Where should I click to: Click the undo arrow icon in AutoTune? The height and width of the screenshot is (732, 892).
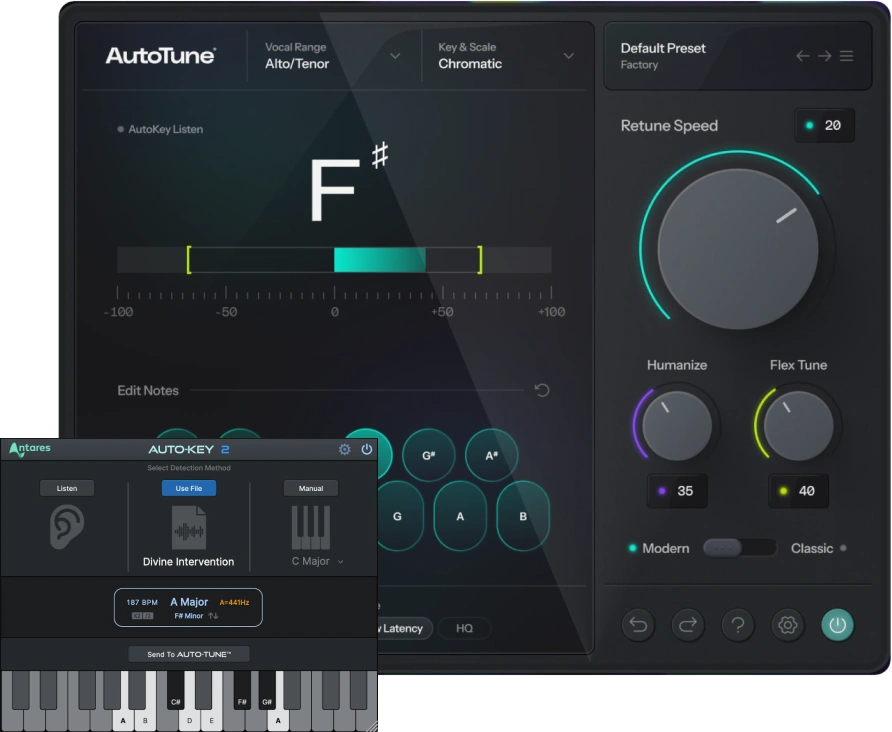[638, 625]
